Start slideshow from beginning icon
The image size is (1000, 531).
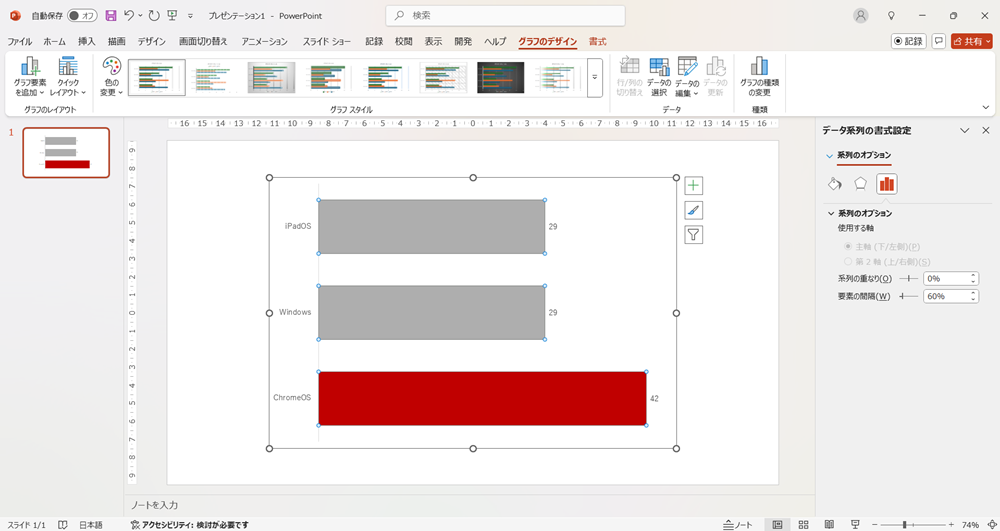[172, 15]
